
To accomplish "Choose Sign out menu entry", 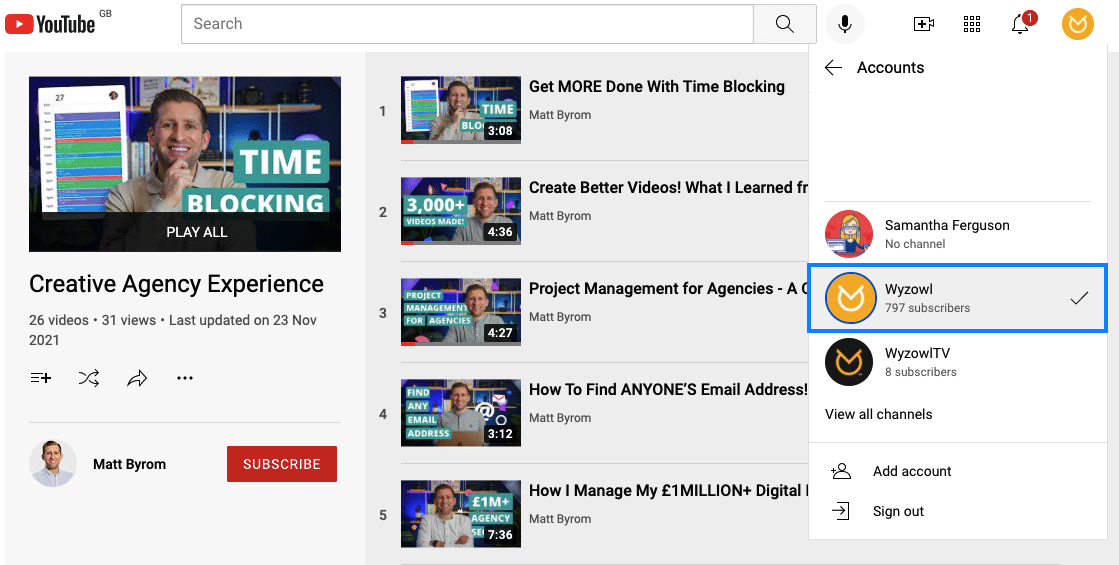I will 957,511.
